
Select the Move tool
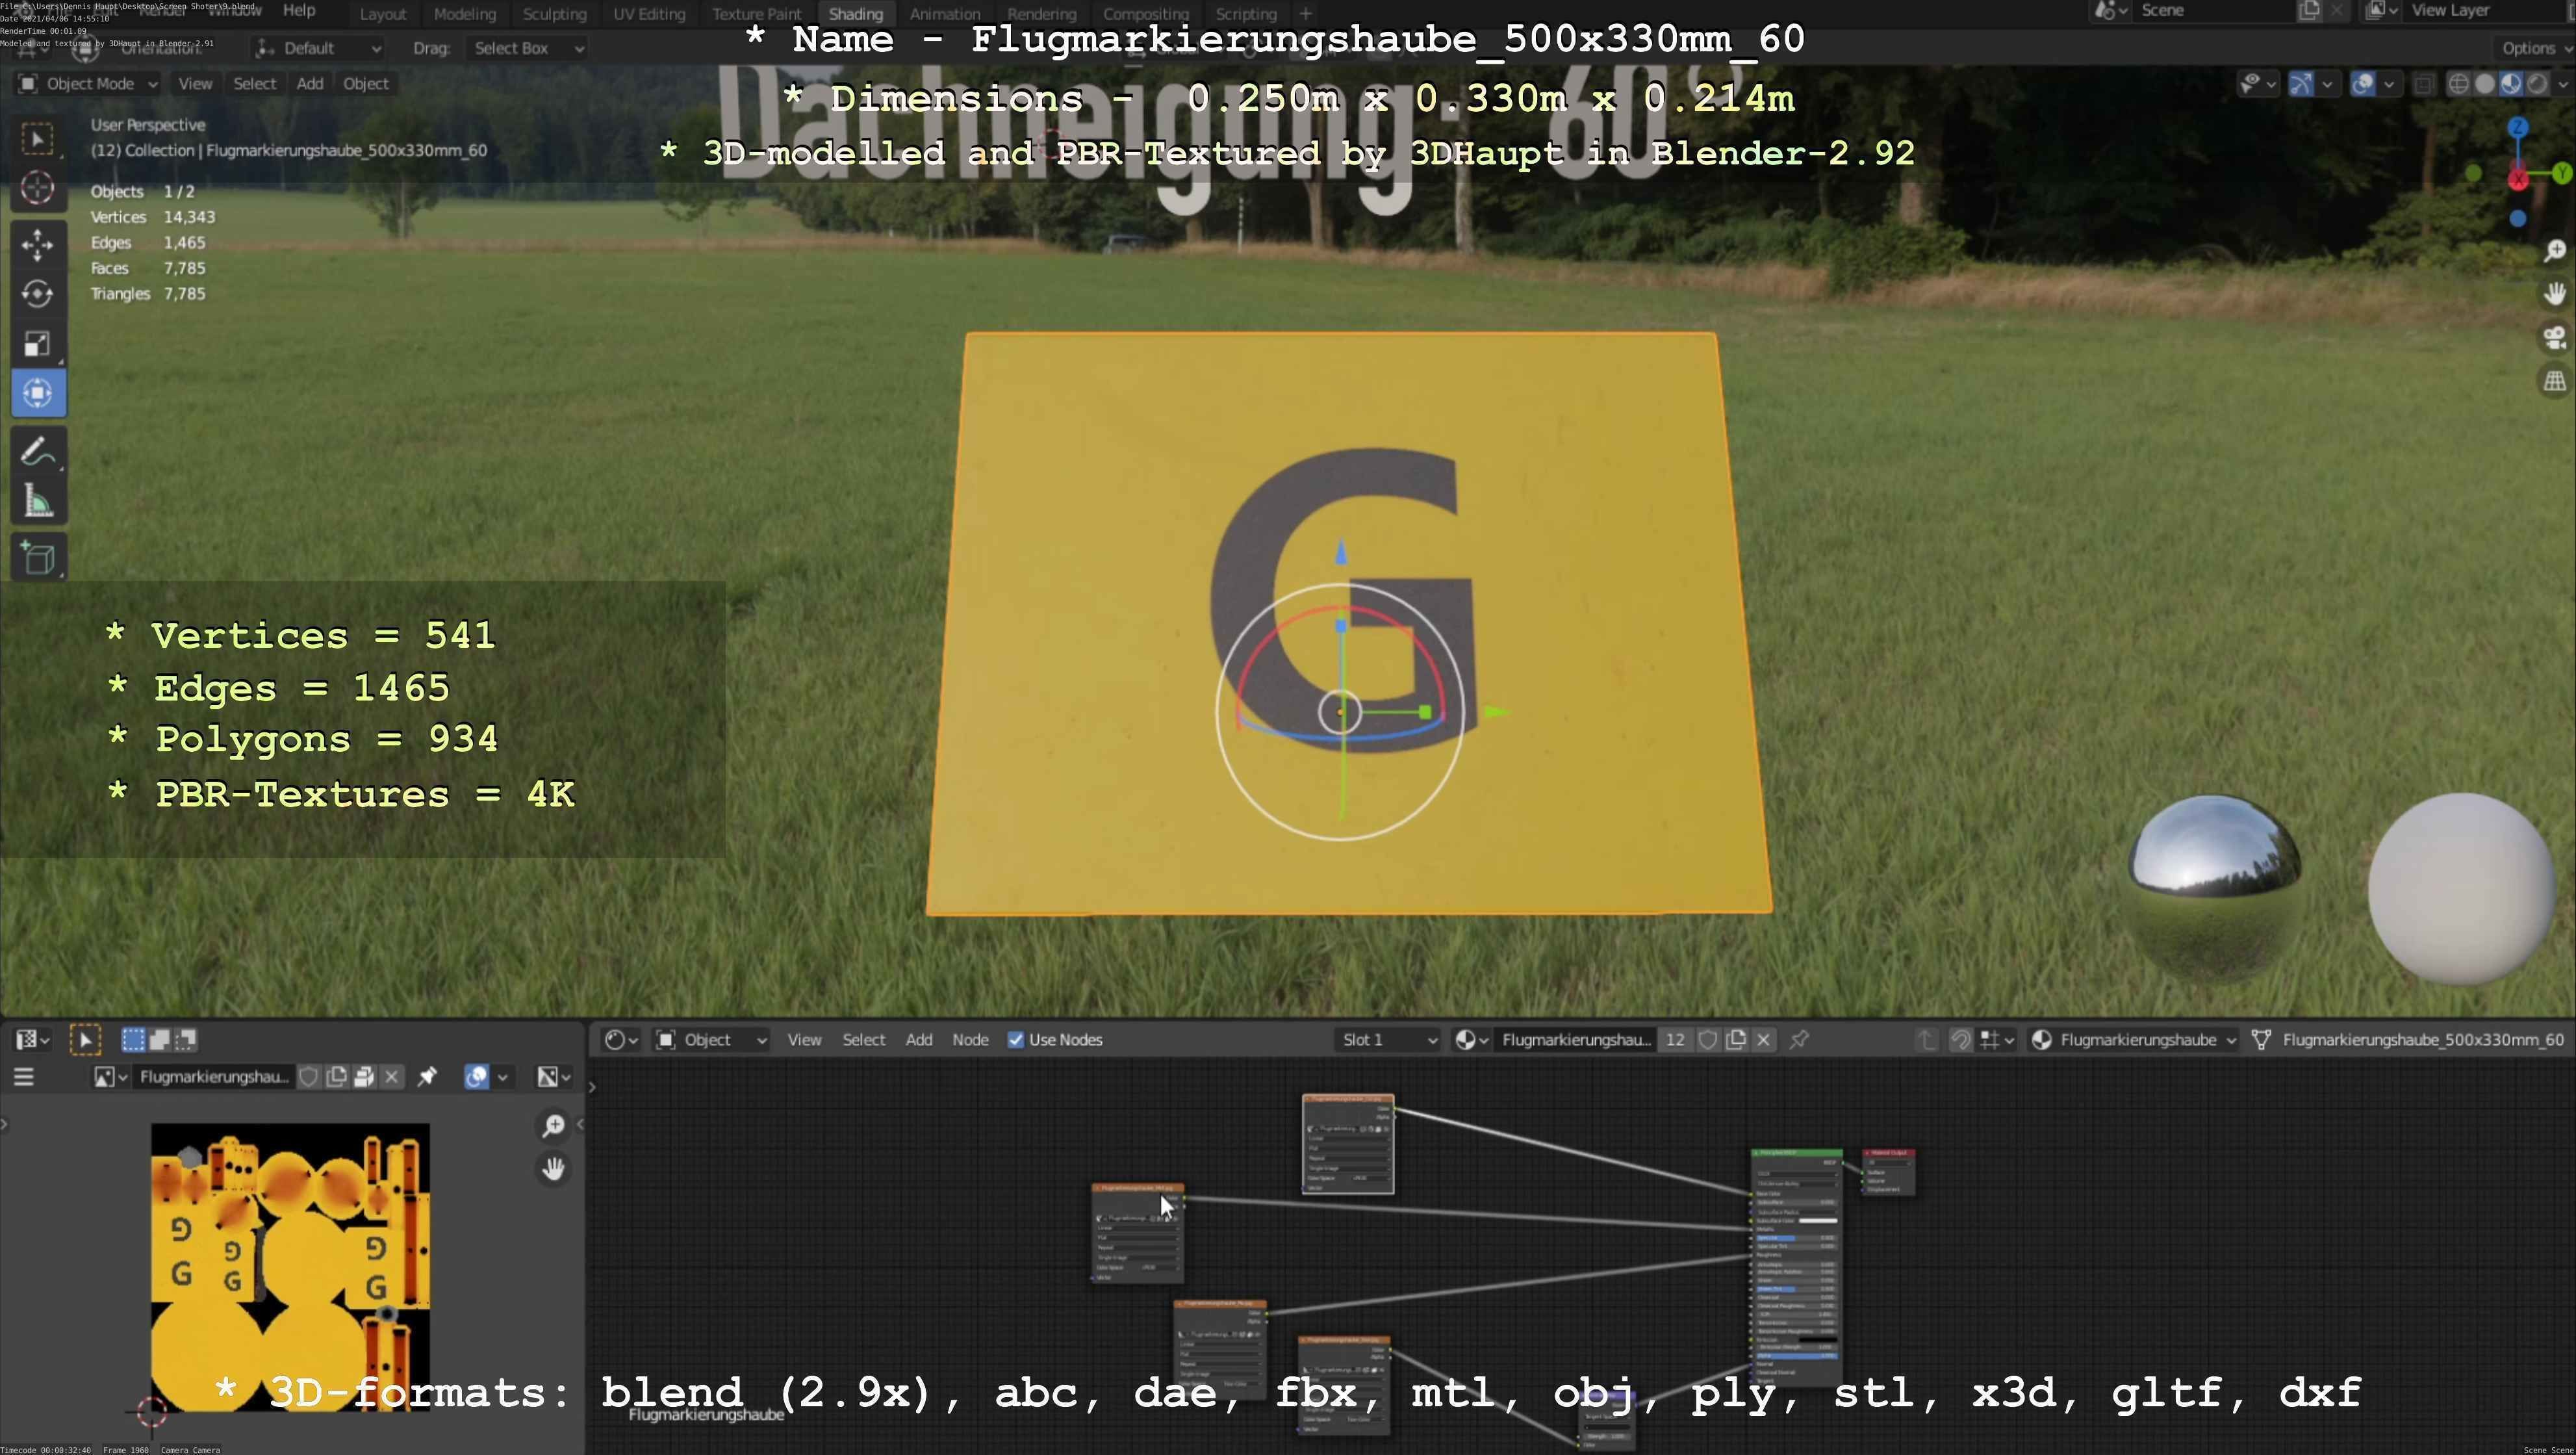[37, 244]
